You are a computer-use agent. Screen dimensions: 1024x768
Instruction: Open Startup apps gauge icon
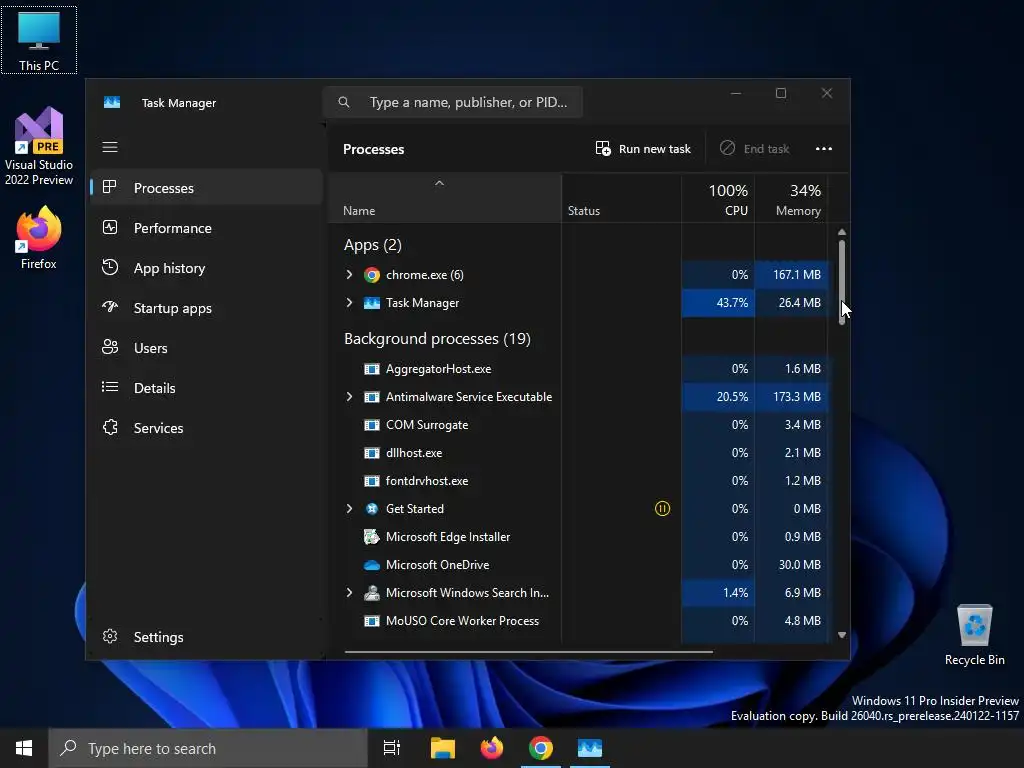(110, 307)
